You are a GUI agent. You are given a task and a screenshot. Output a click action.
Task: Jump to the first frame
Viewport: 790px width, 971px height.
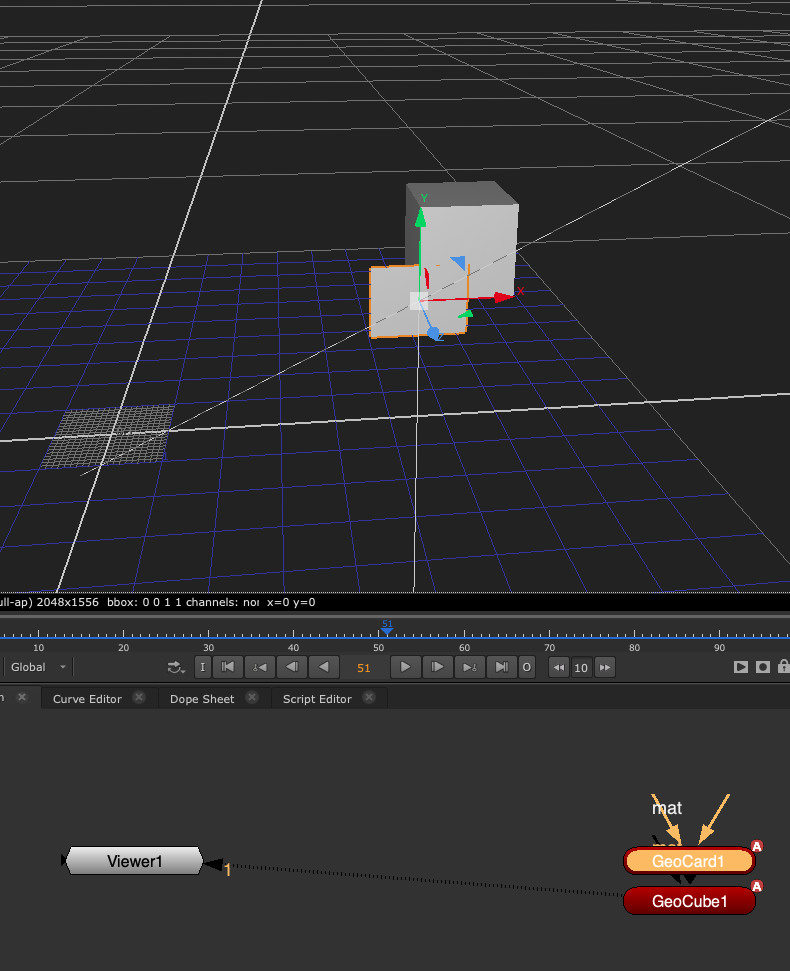[228, 667]
